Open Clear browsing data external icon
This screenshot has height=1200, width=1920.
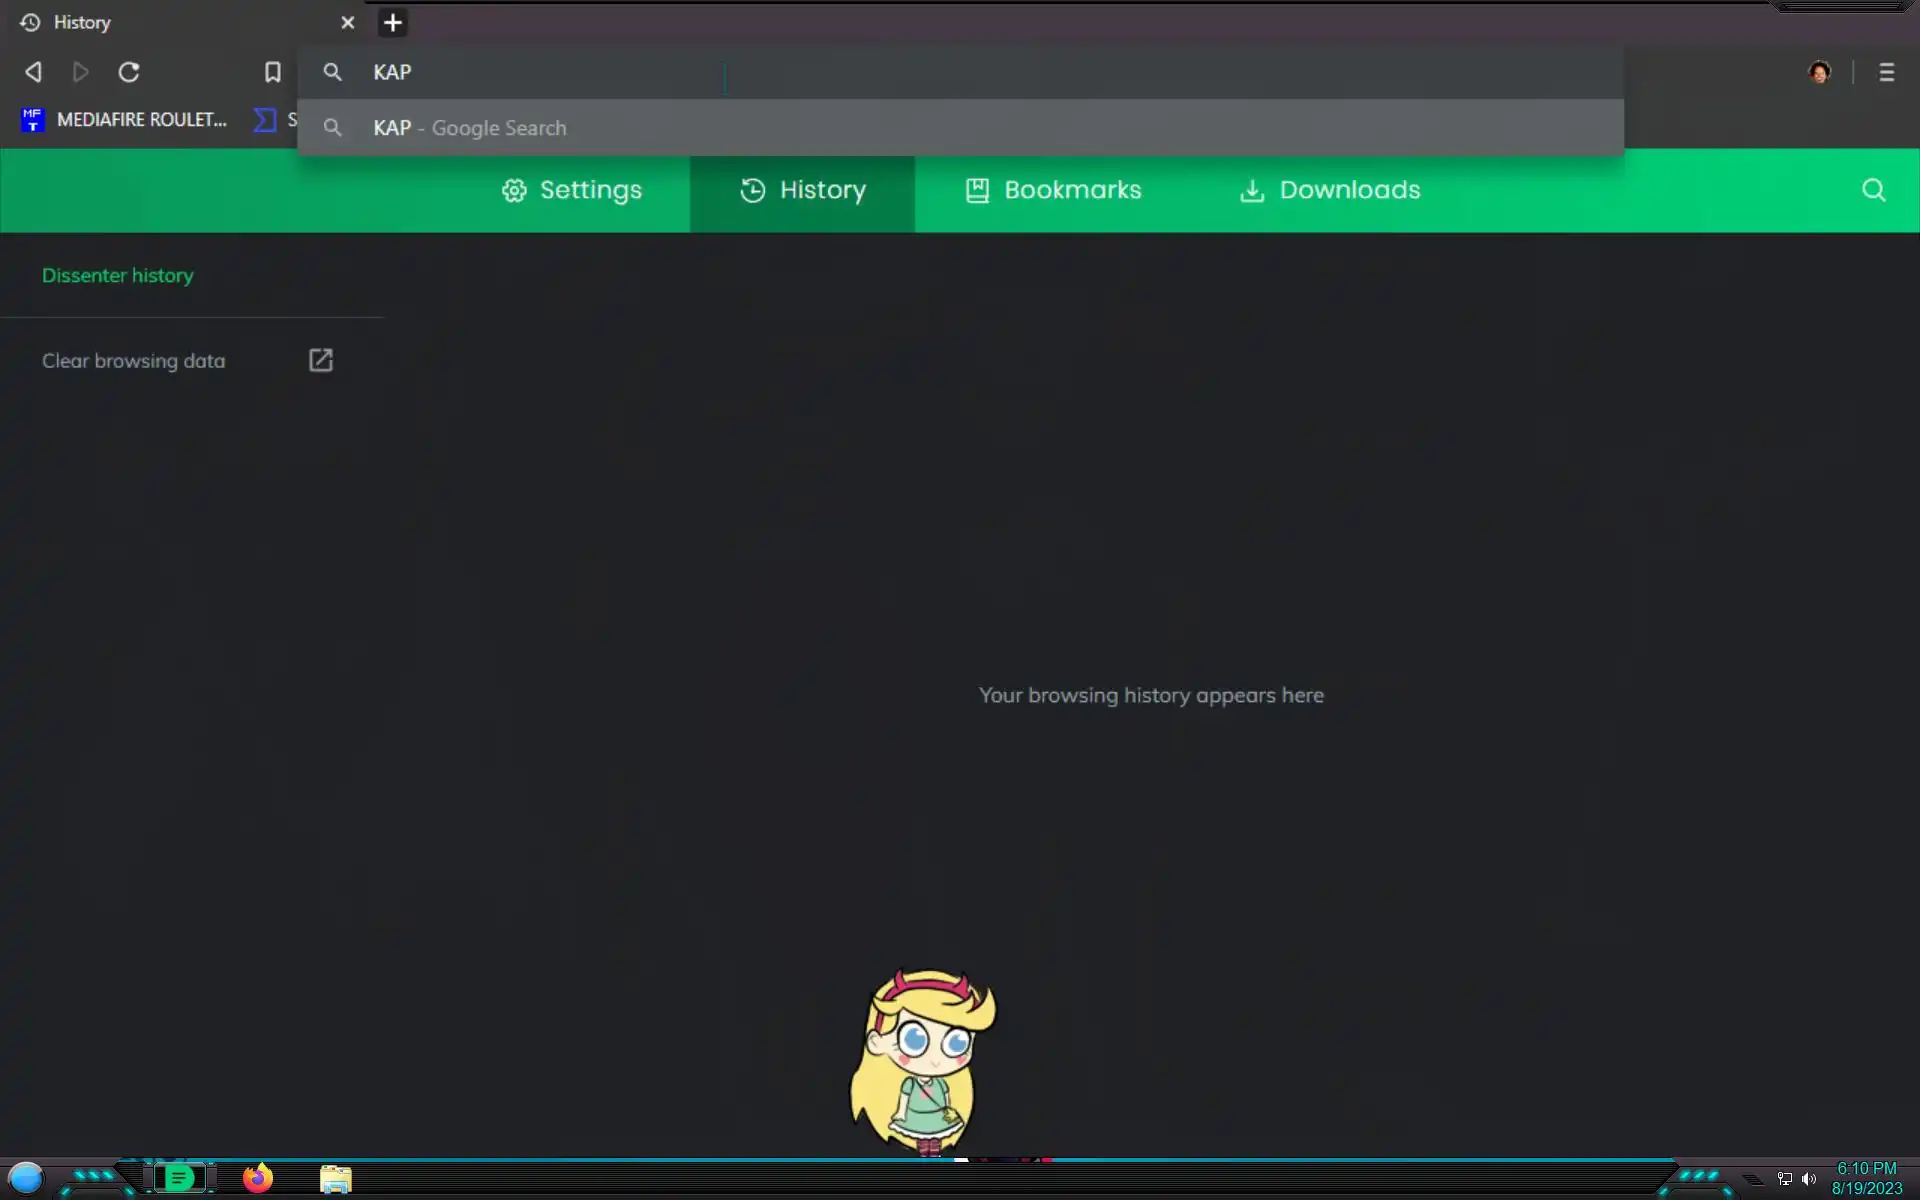[x=320, y=360]
